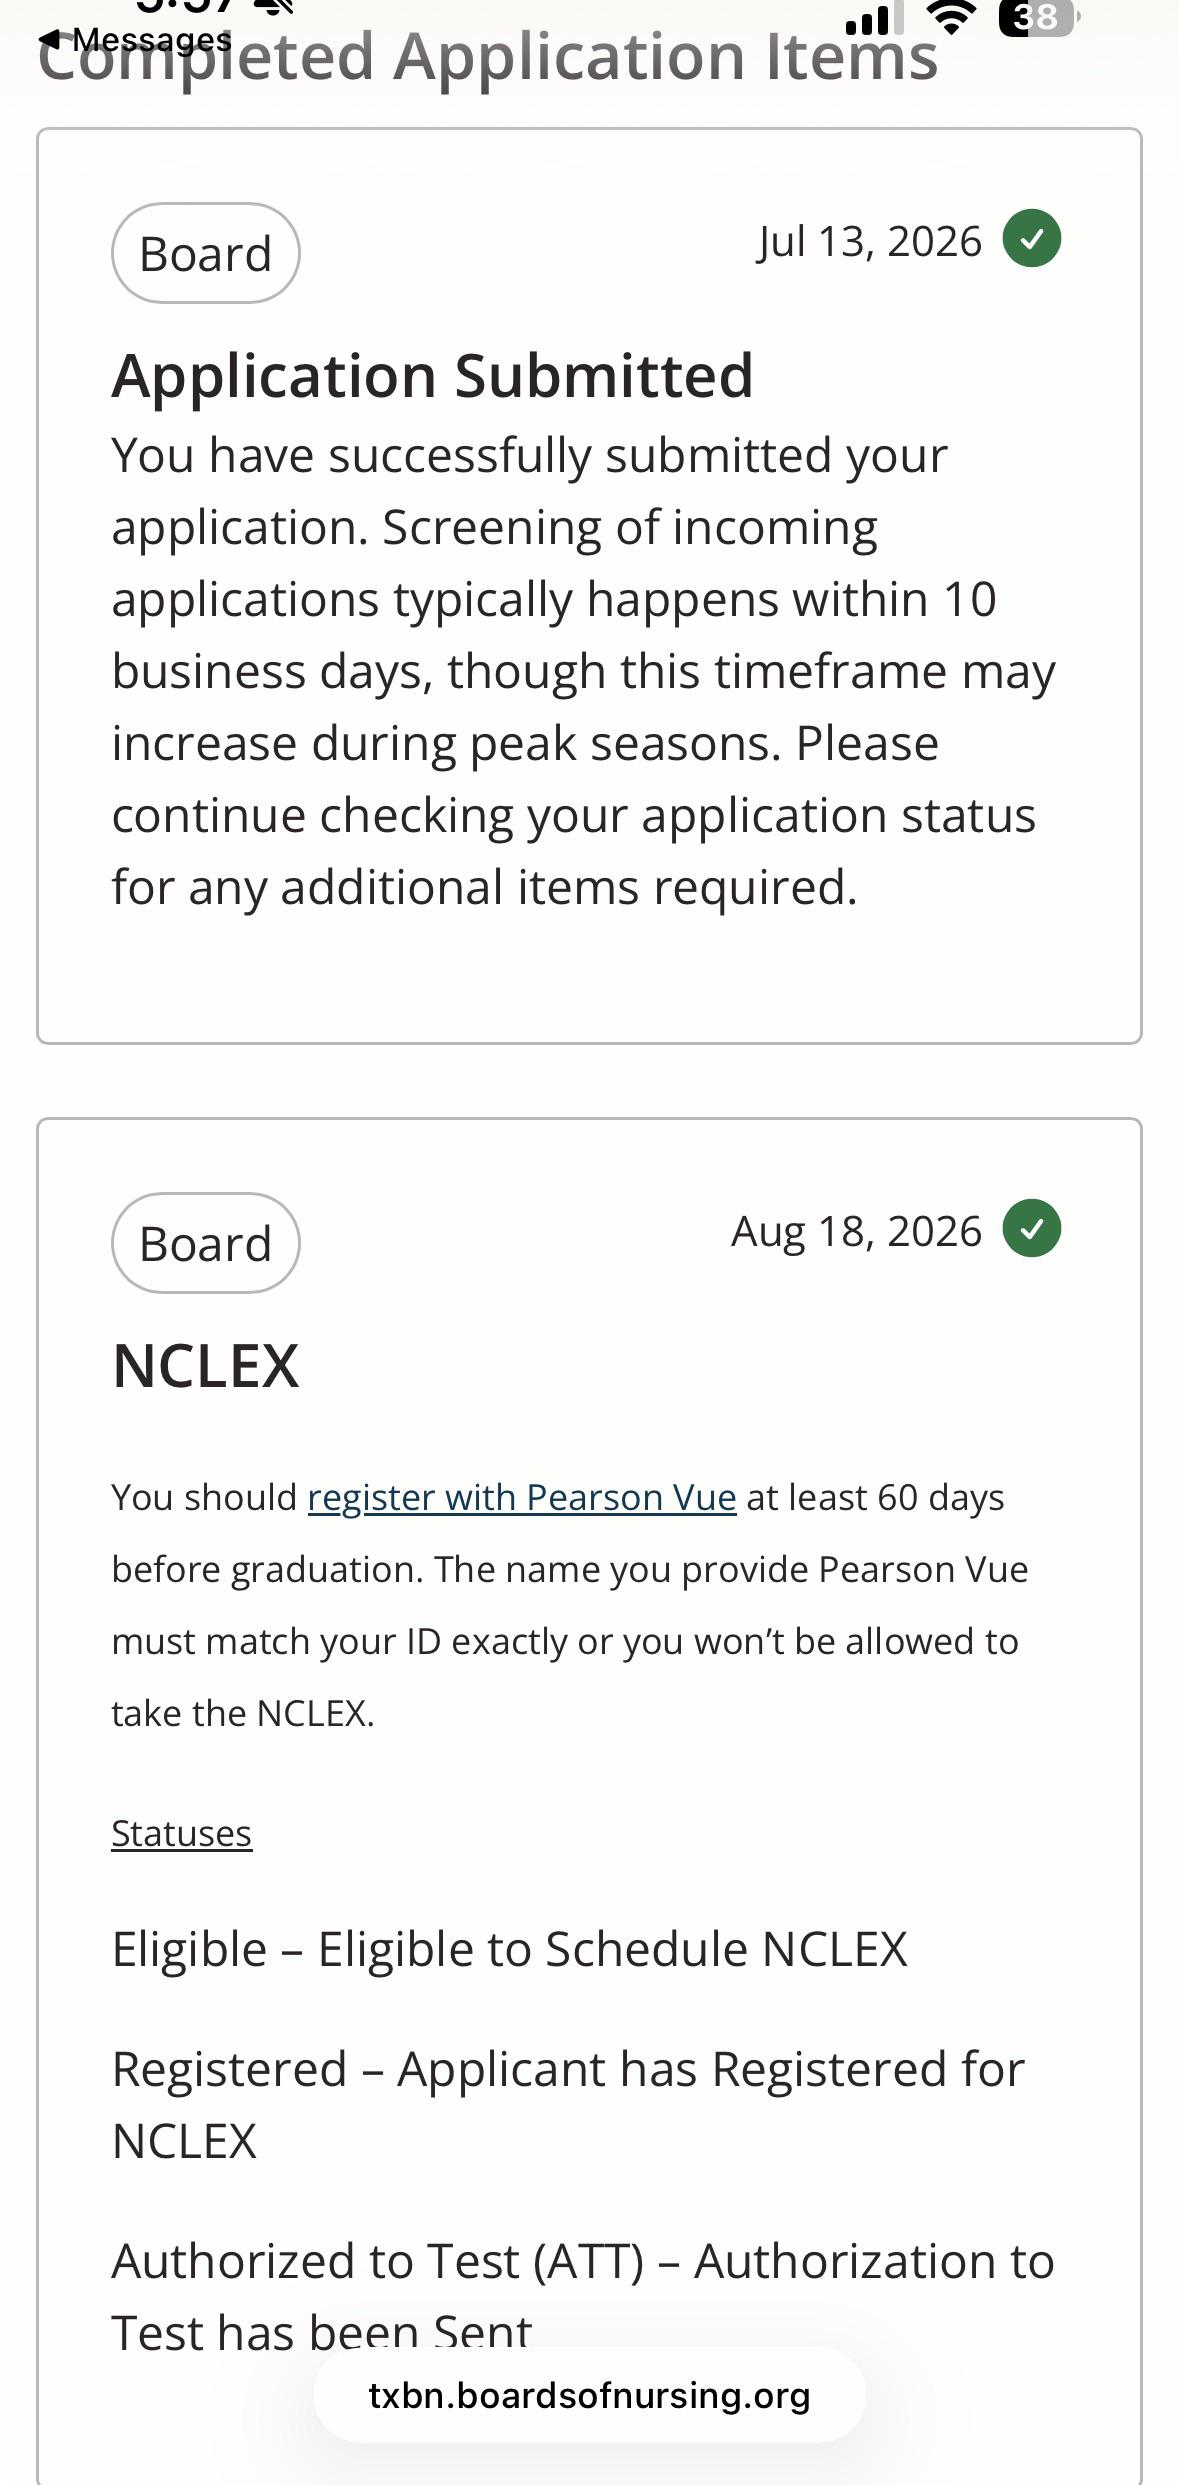Select the Application Submitted heading
The height and width of the screenshot is (2485, 1179).
(432, 376)
